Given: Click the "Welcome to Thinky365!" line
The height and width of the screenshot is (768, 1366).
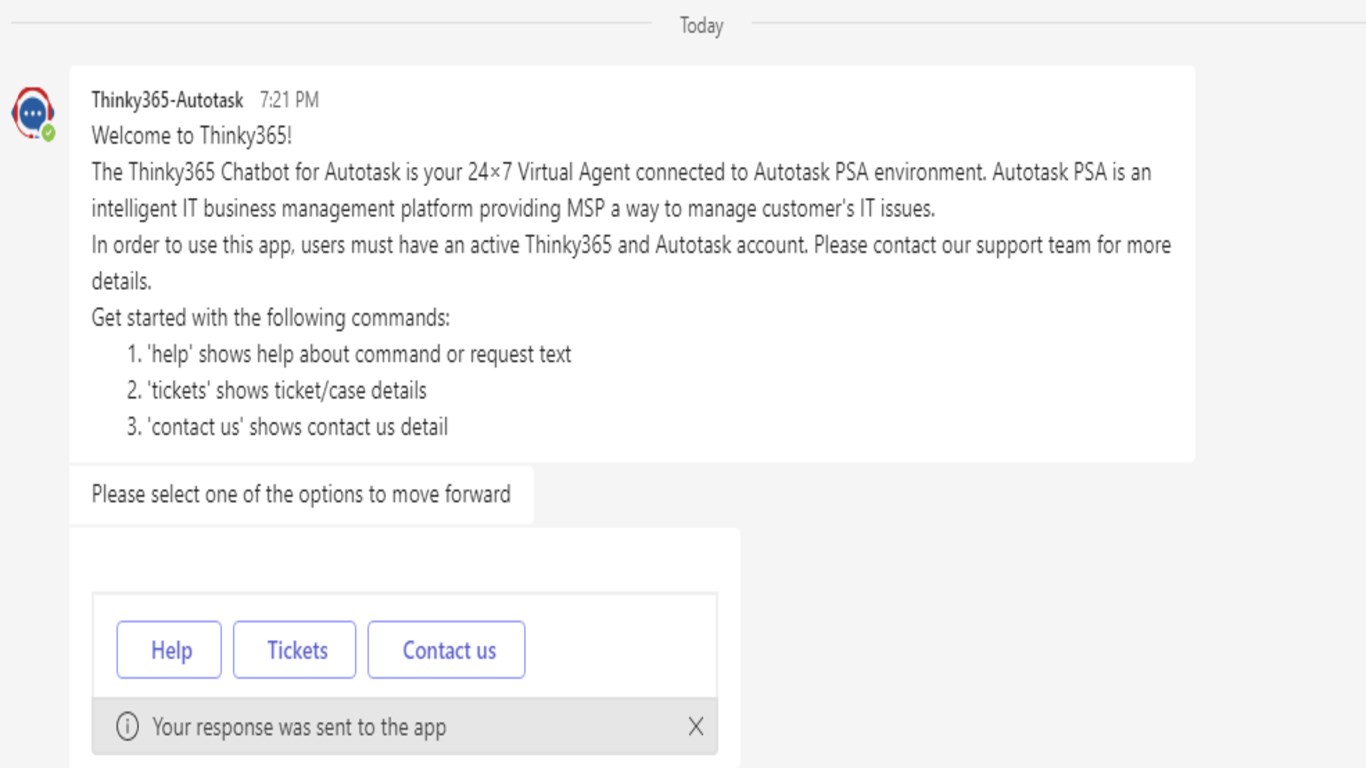Looking at the screenshot, I should point(191,136).
